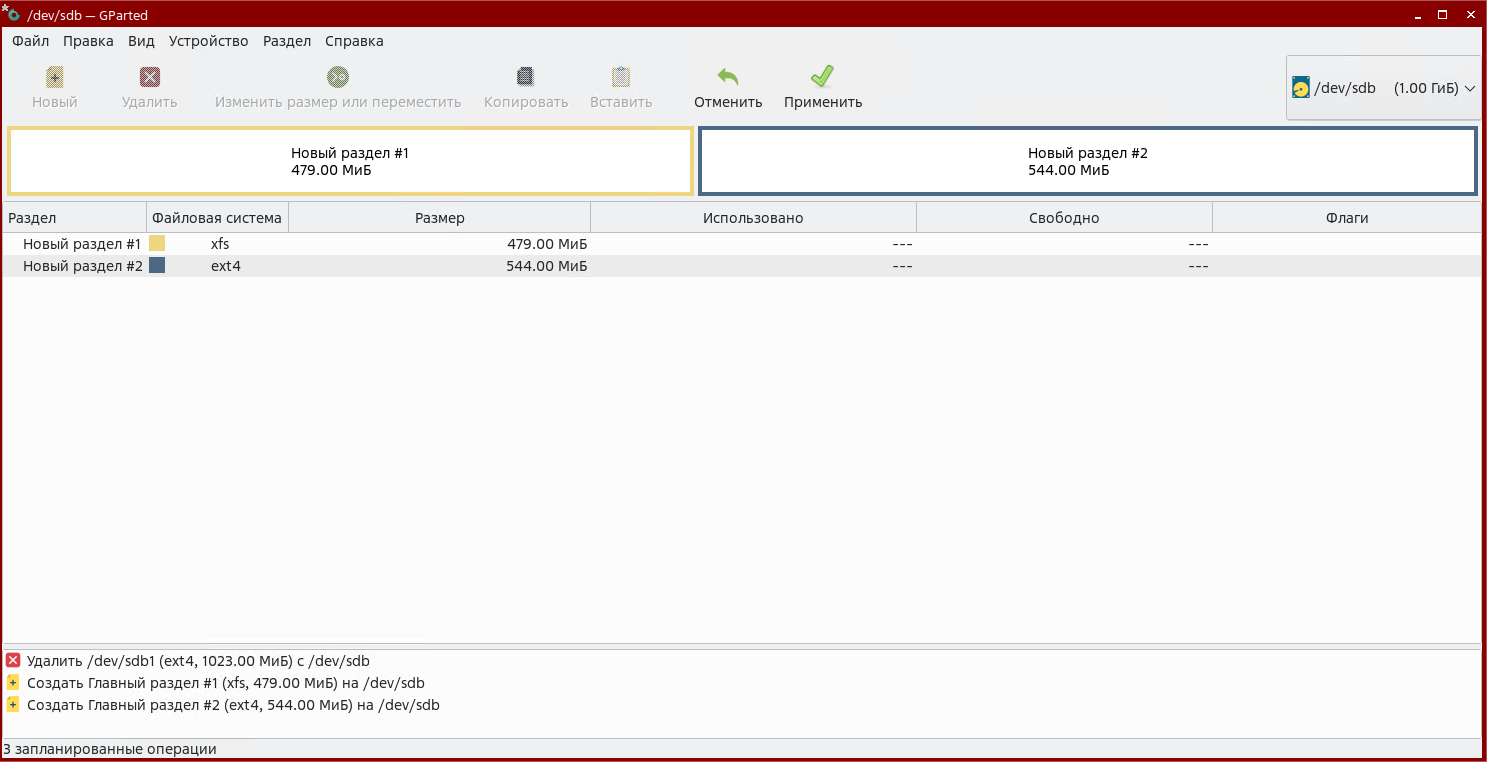Click the Раздел column header
The width and height of the screenshot is (1487, 762).
pos(75,217)
